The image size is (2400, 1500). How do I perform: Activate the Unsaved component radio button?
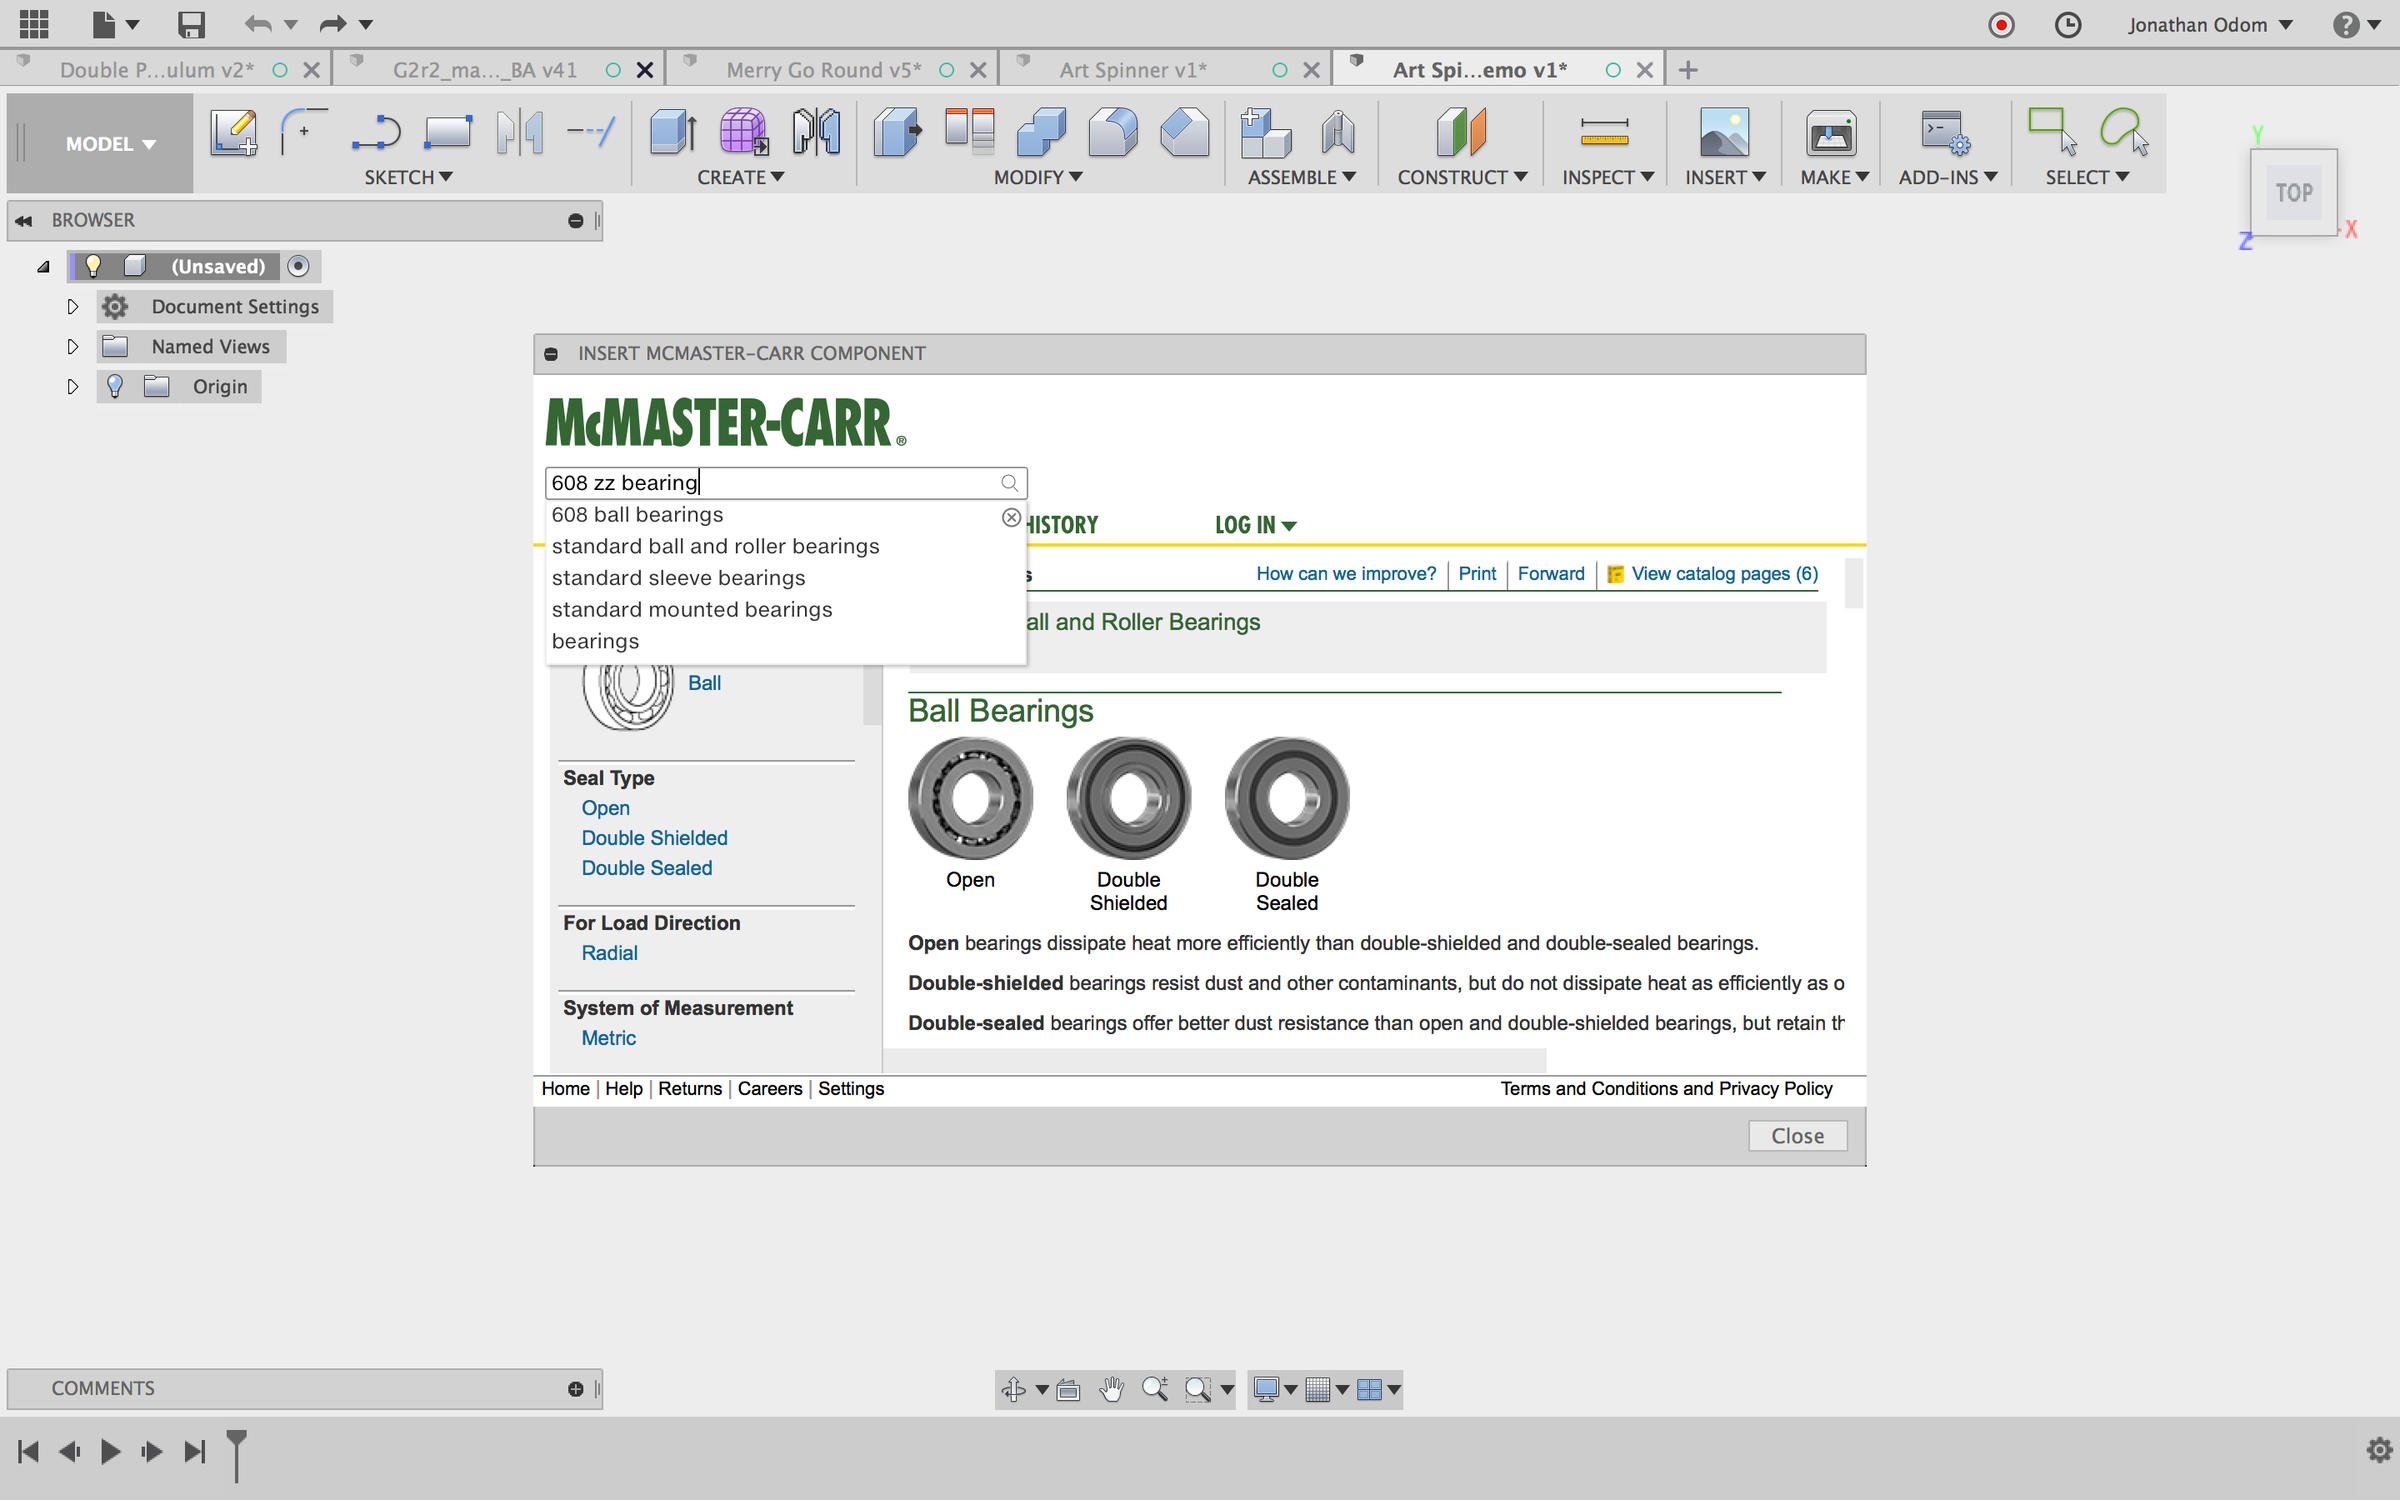click(x=298, y=266)
